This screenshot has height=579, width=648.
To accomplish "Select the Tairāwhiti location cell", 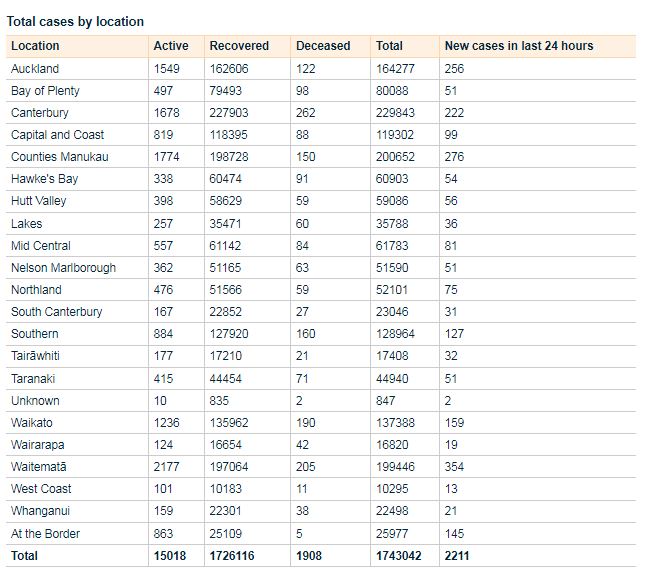I will click(x=36, y=356).
